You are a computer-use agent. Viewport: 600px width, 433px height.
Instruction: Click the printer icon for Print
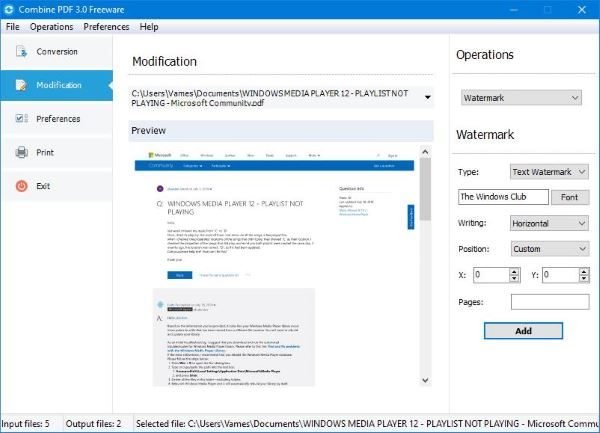point(21,152)
